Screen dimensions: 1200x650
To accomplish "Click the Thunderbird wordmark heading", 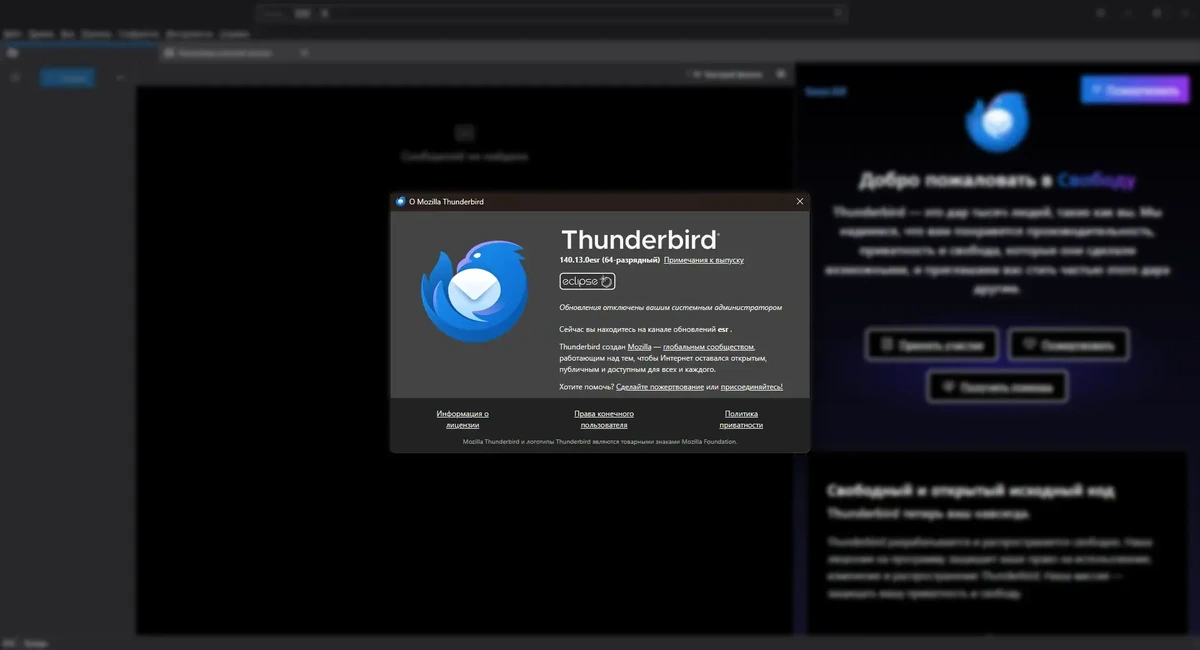I will [640, 239].
